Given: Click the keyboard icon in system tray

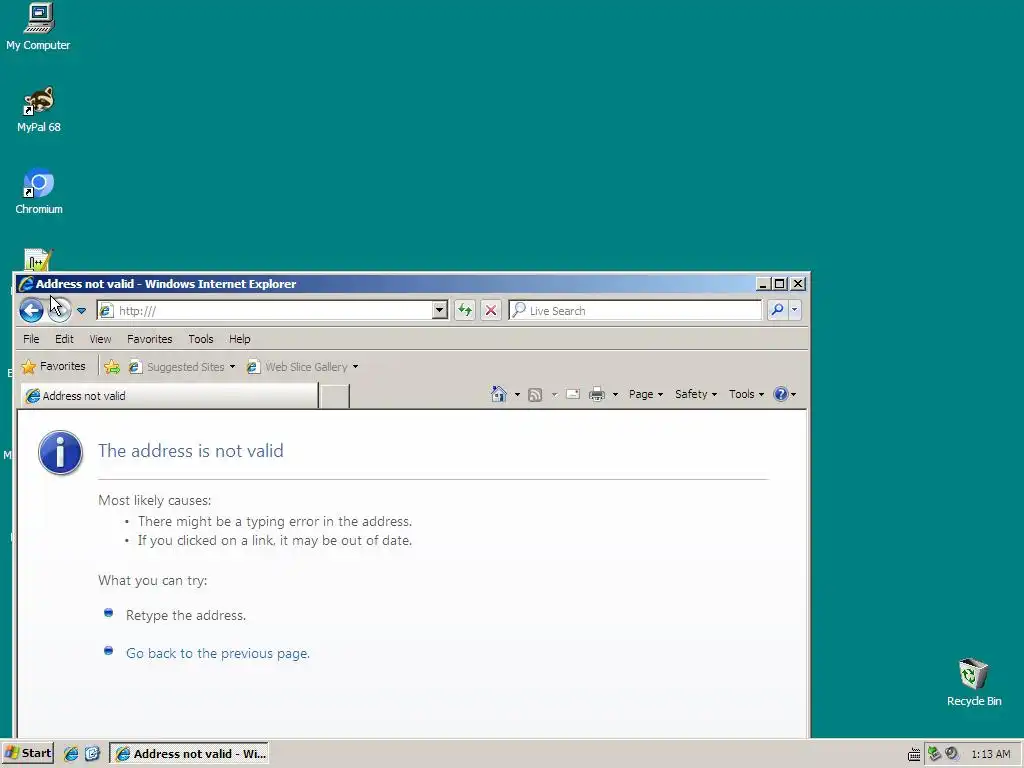Looking at the screenshot, I should 914,755.
